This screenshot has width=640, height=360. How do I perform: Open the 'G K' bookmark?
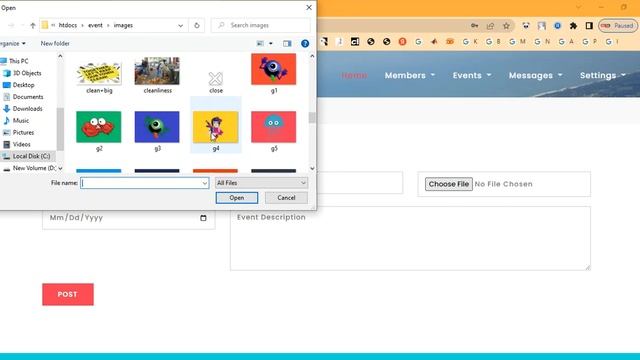click(x=470, y=42)
